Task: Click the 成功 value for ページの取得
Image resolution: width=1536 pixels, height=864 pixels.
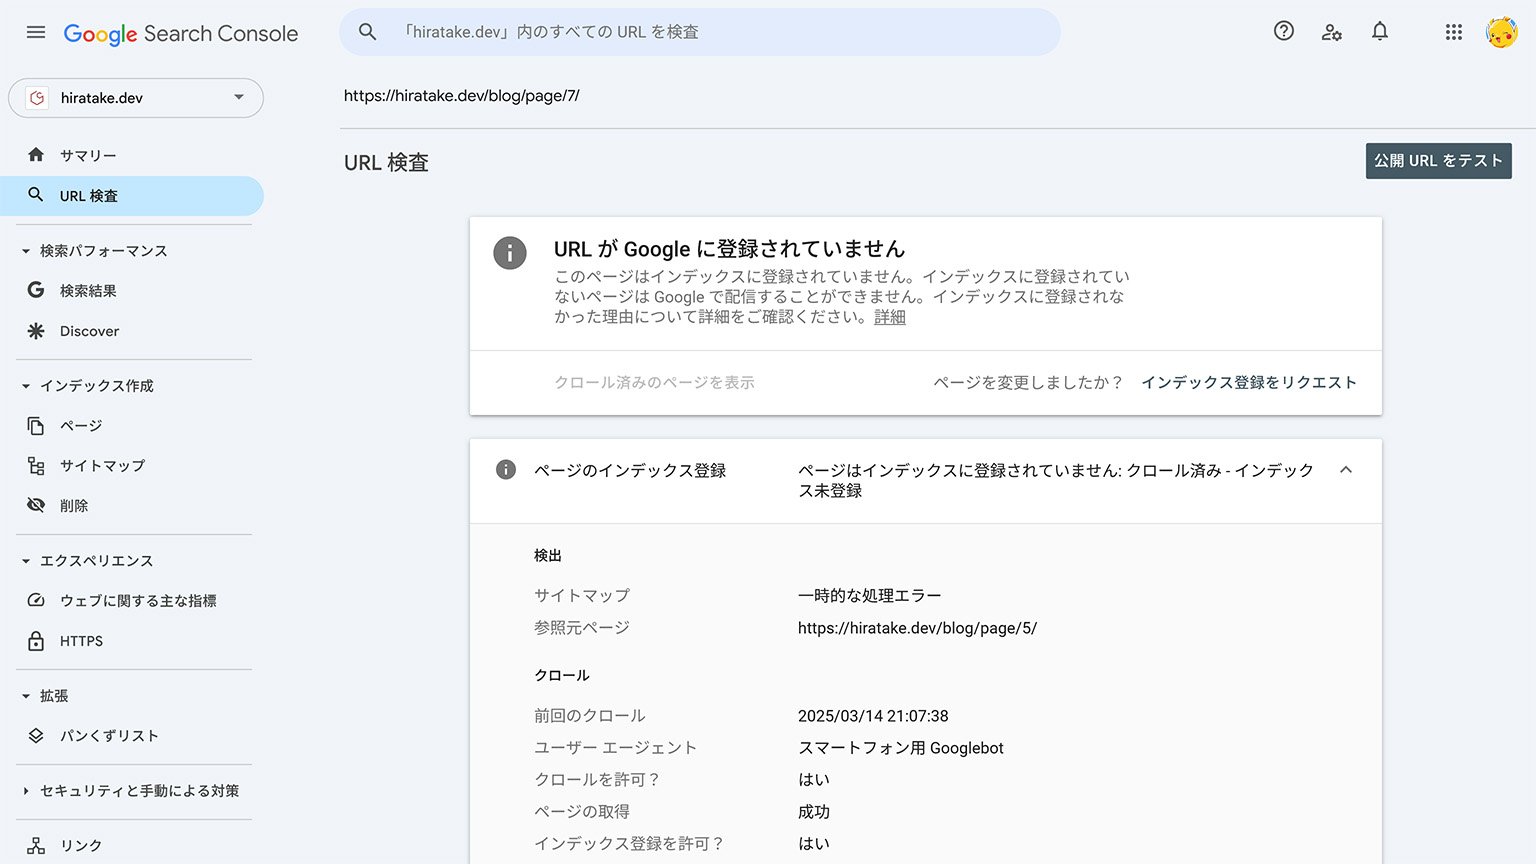Action: tap(814, 812)
